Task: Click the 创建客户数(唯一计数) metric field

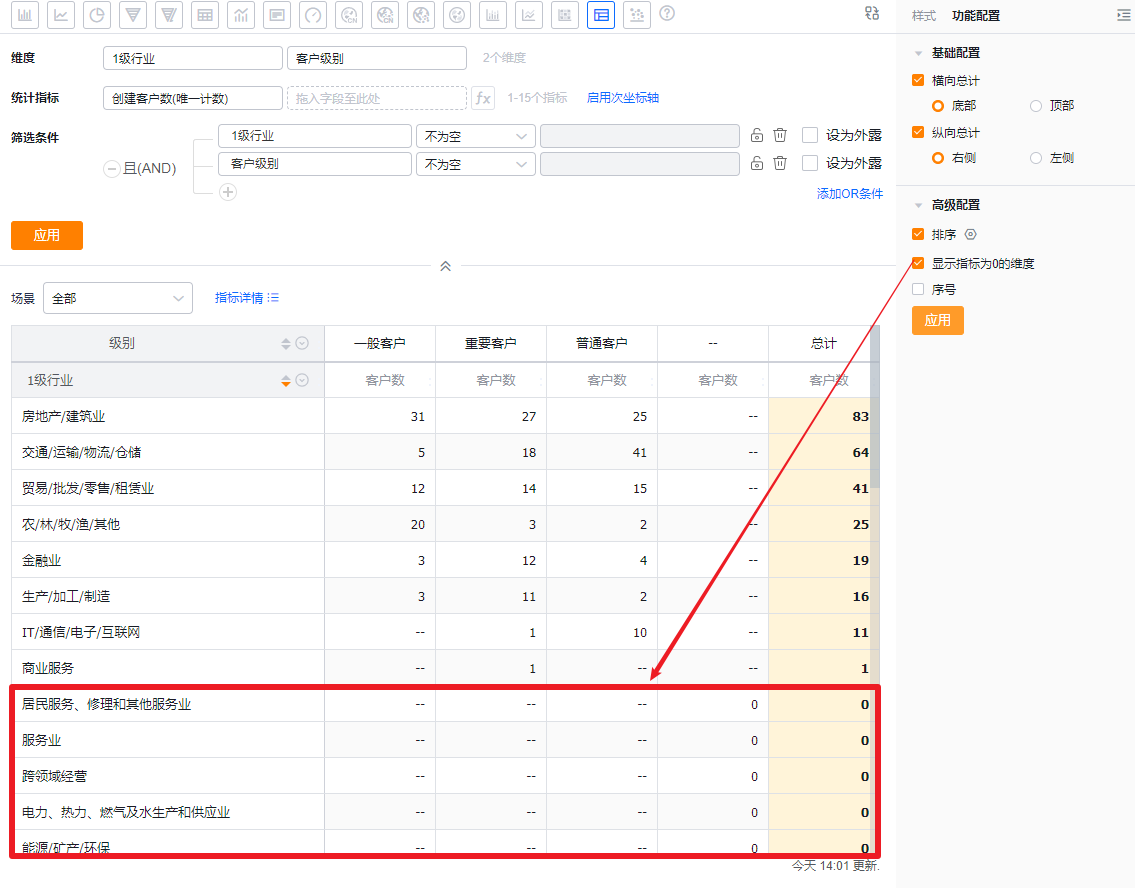Action: (x=193, y=98)
